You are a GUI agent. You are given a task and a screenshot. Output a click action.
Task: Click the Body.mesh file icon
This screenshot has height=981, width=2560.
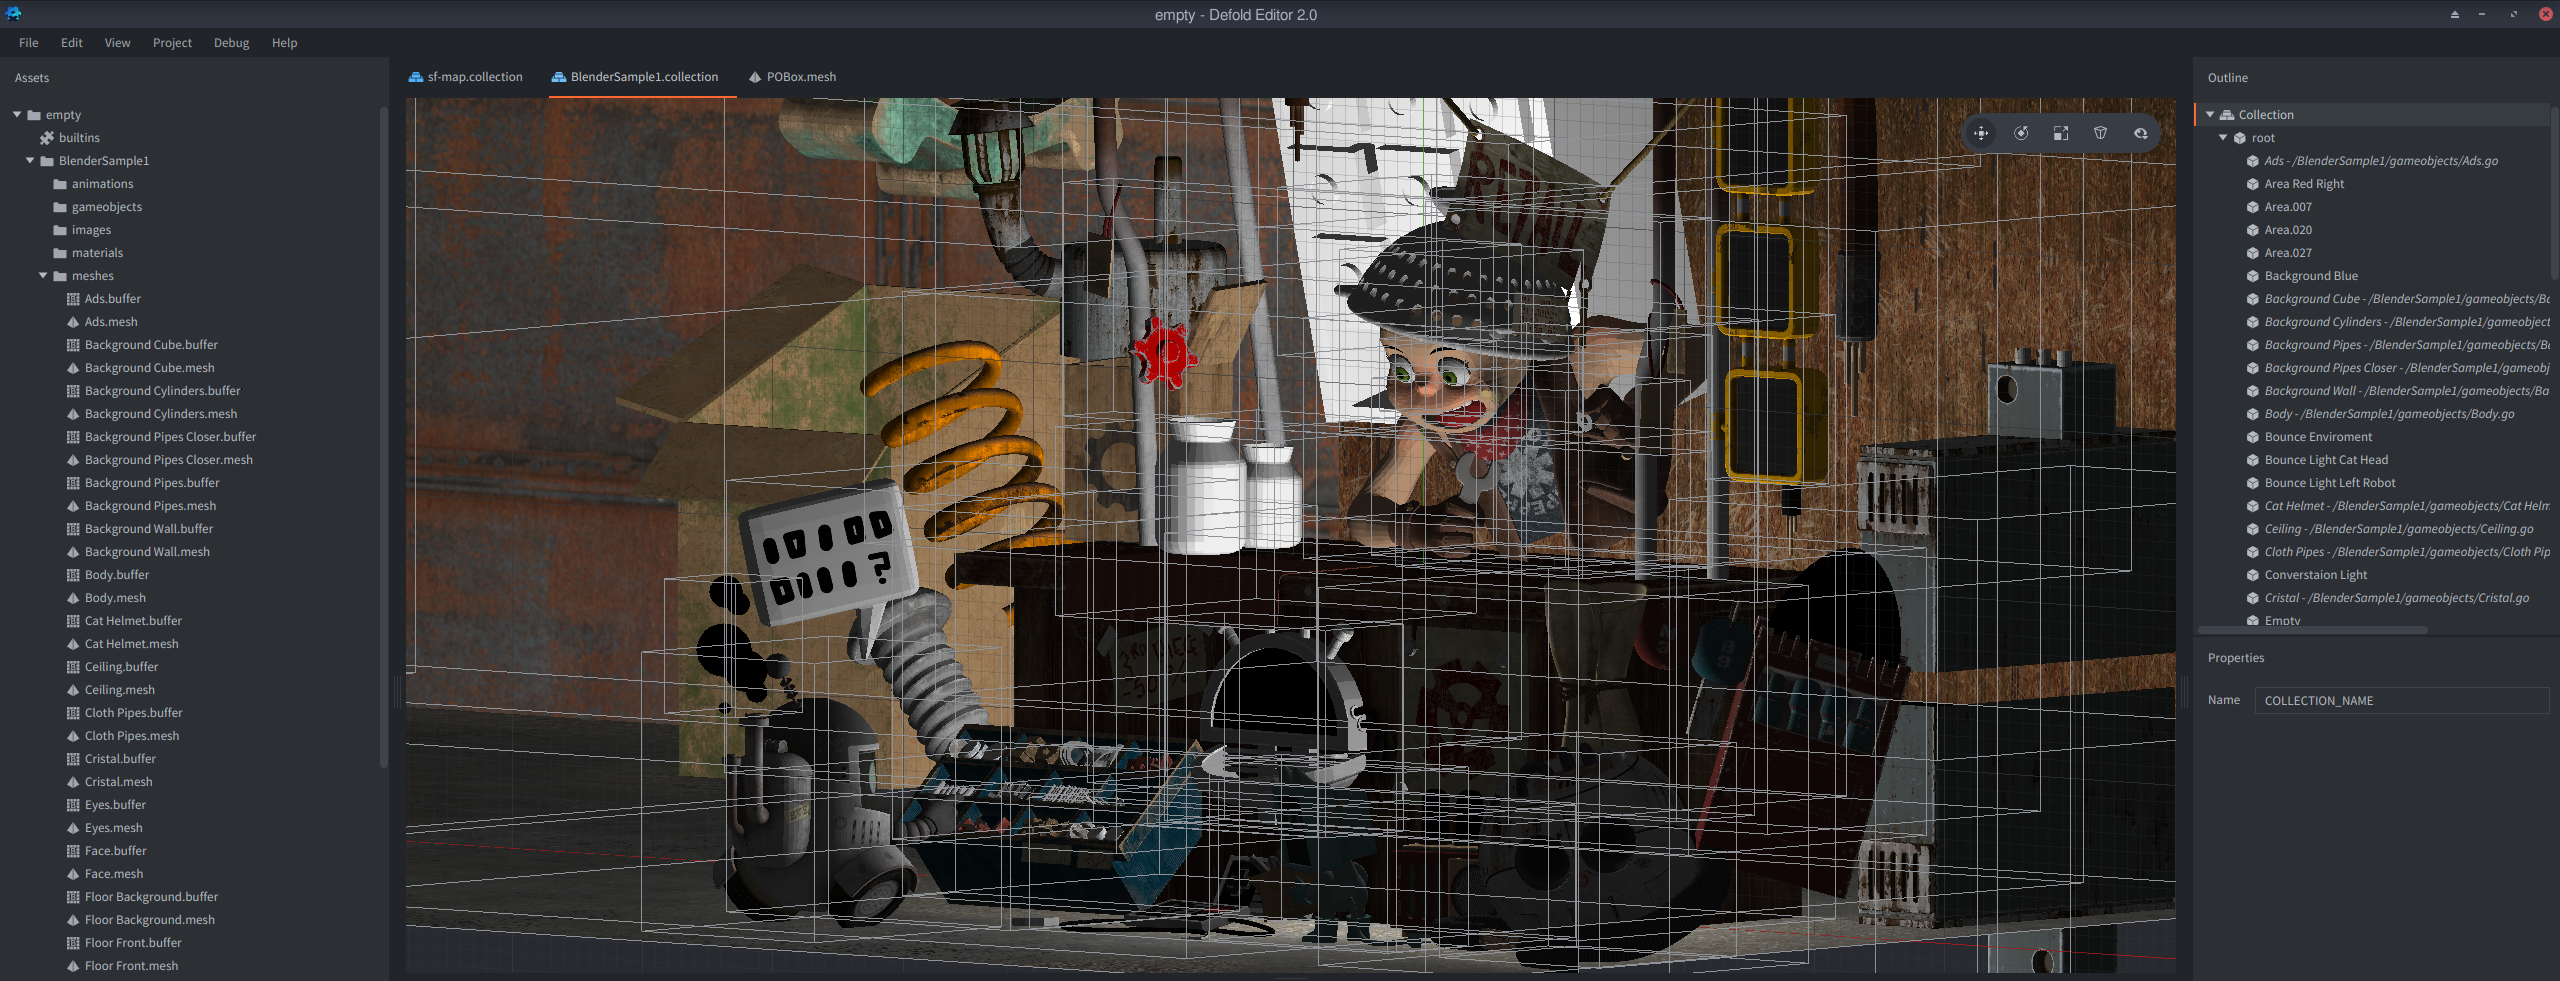point(73,598)
